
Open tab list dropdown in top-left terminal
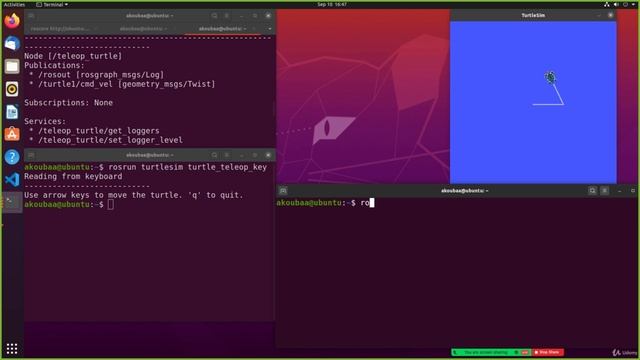tap(269, 29)
